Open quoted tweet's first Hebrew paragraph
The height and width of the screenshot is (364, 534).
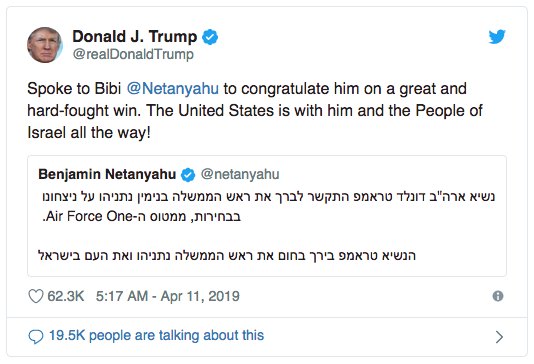268,206
